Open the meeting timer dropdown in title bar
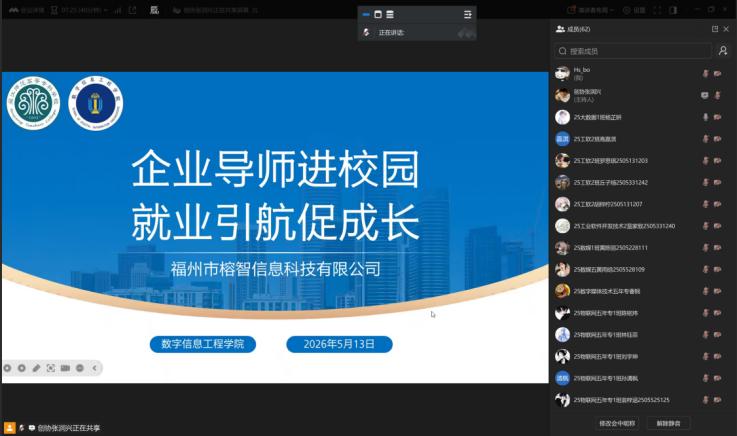This screenshot has height=436, width=737. [79, 10]
